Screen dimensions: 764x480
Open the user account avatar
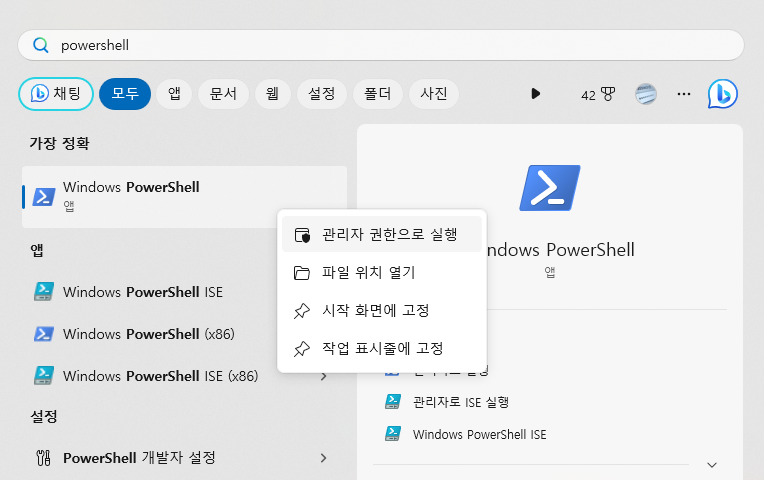point(646,94)
